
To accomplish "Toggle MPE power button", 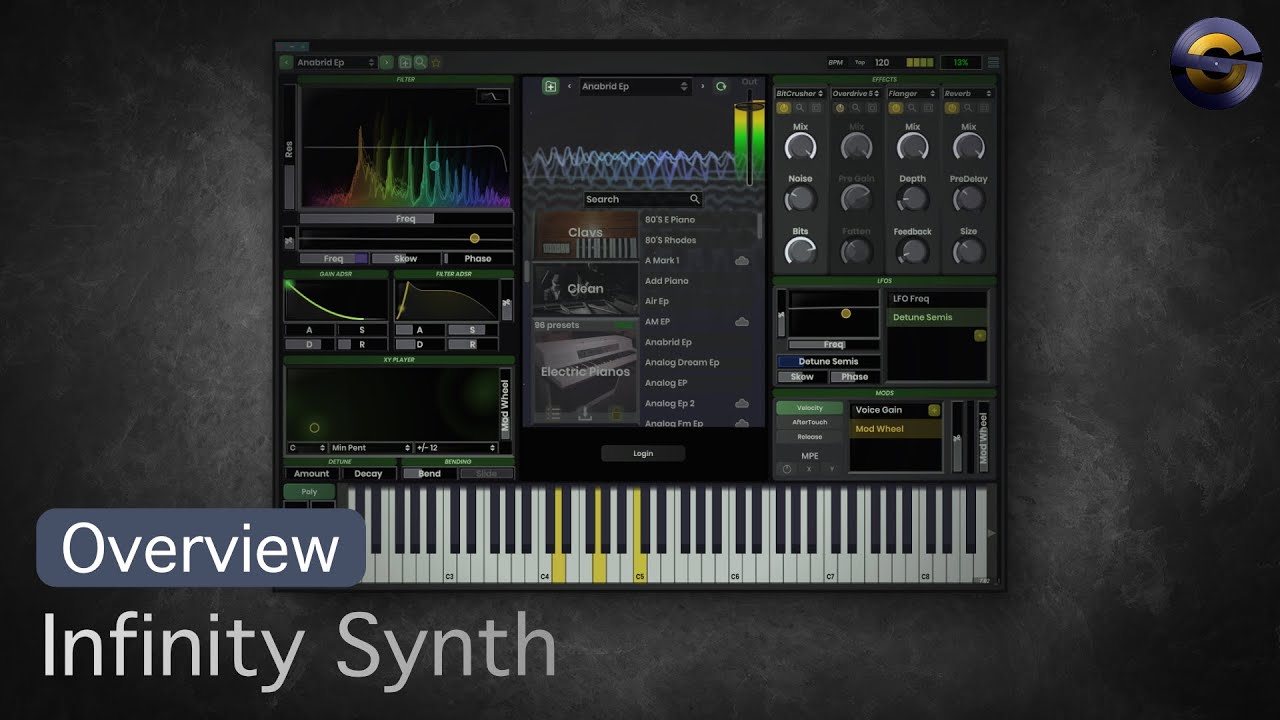I will pyautogui.click(x=786, y=469).
